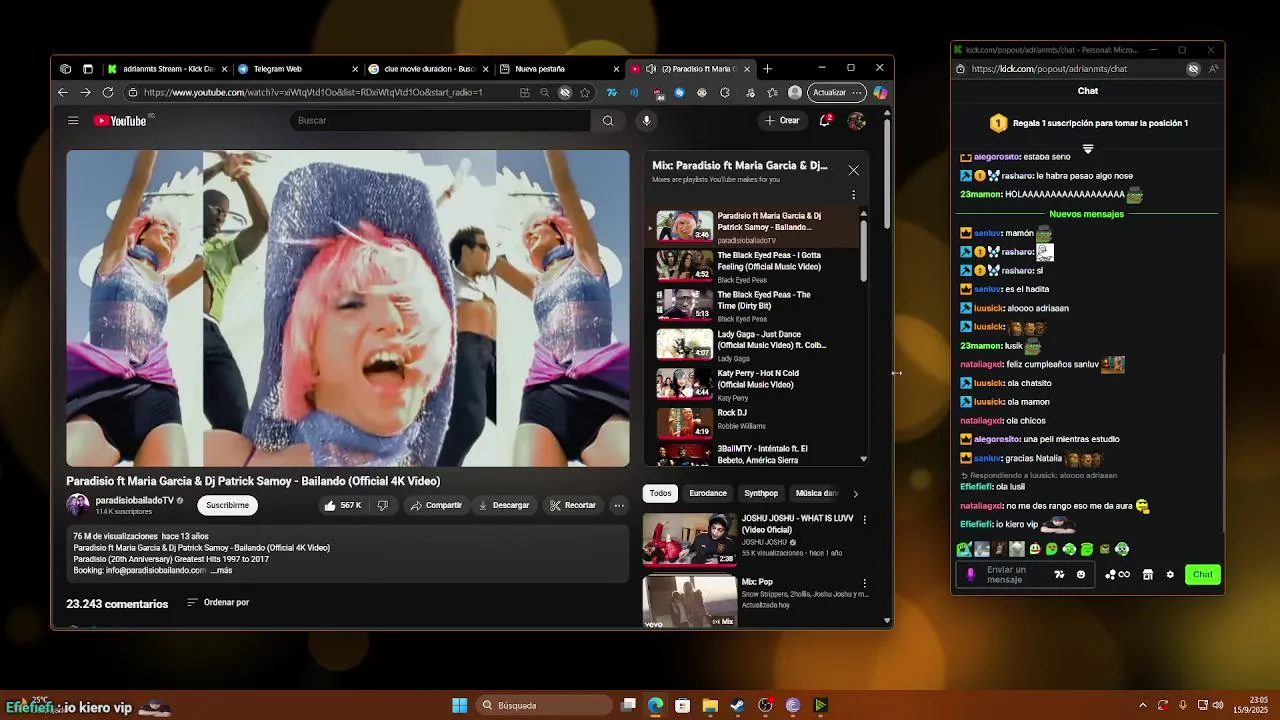
Task: Dislike the Bailando video
Action: click(x=382, y=506)
